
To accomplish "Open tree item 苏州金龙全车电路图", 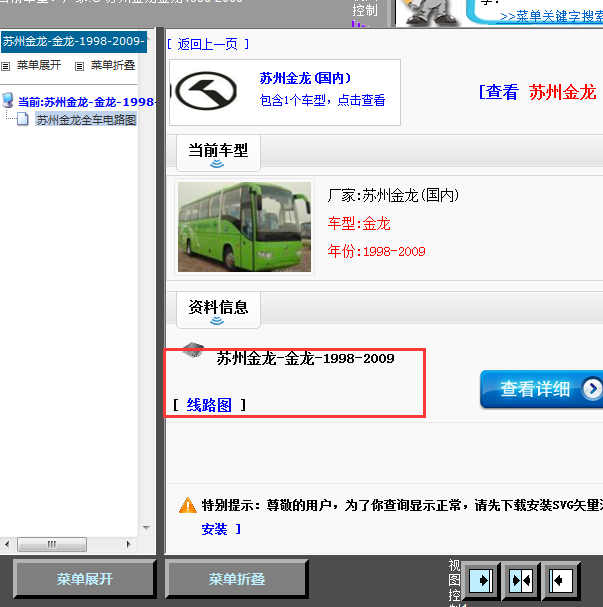I will pos(86,120).
